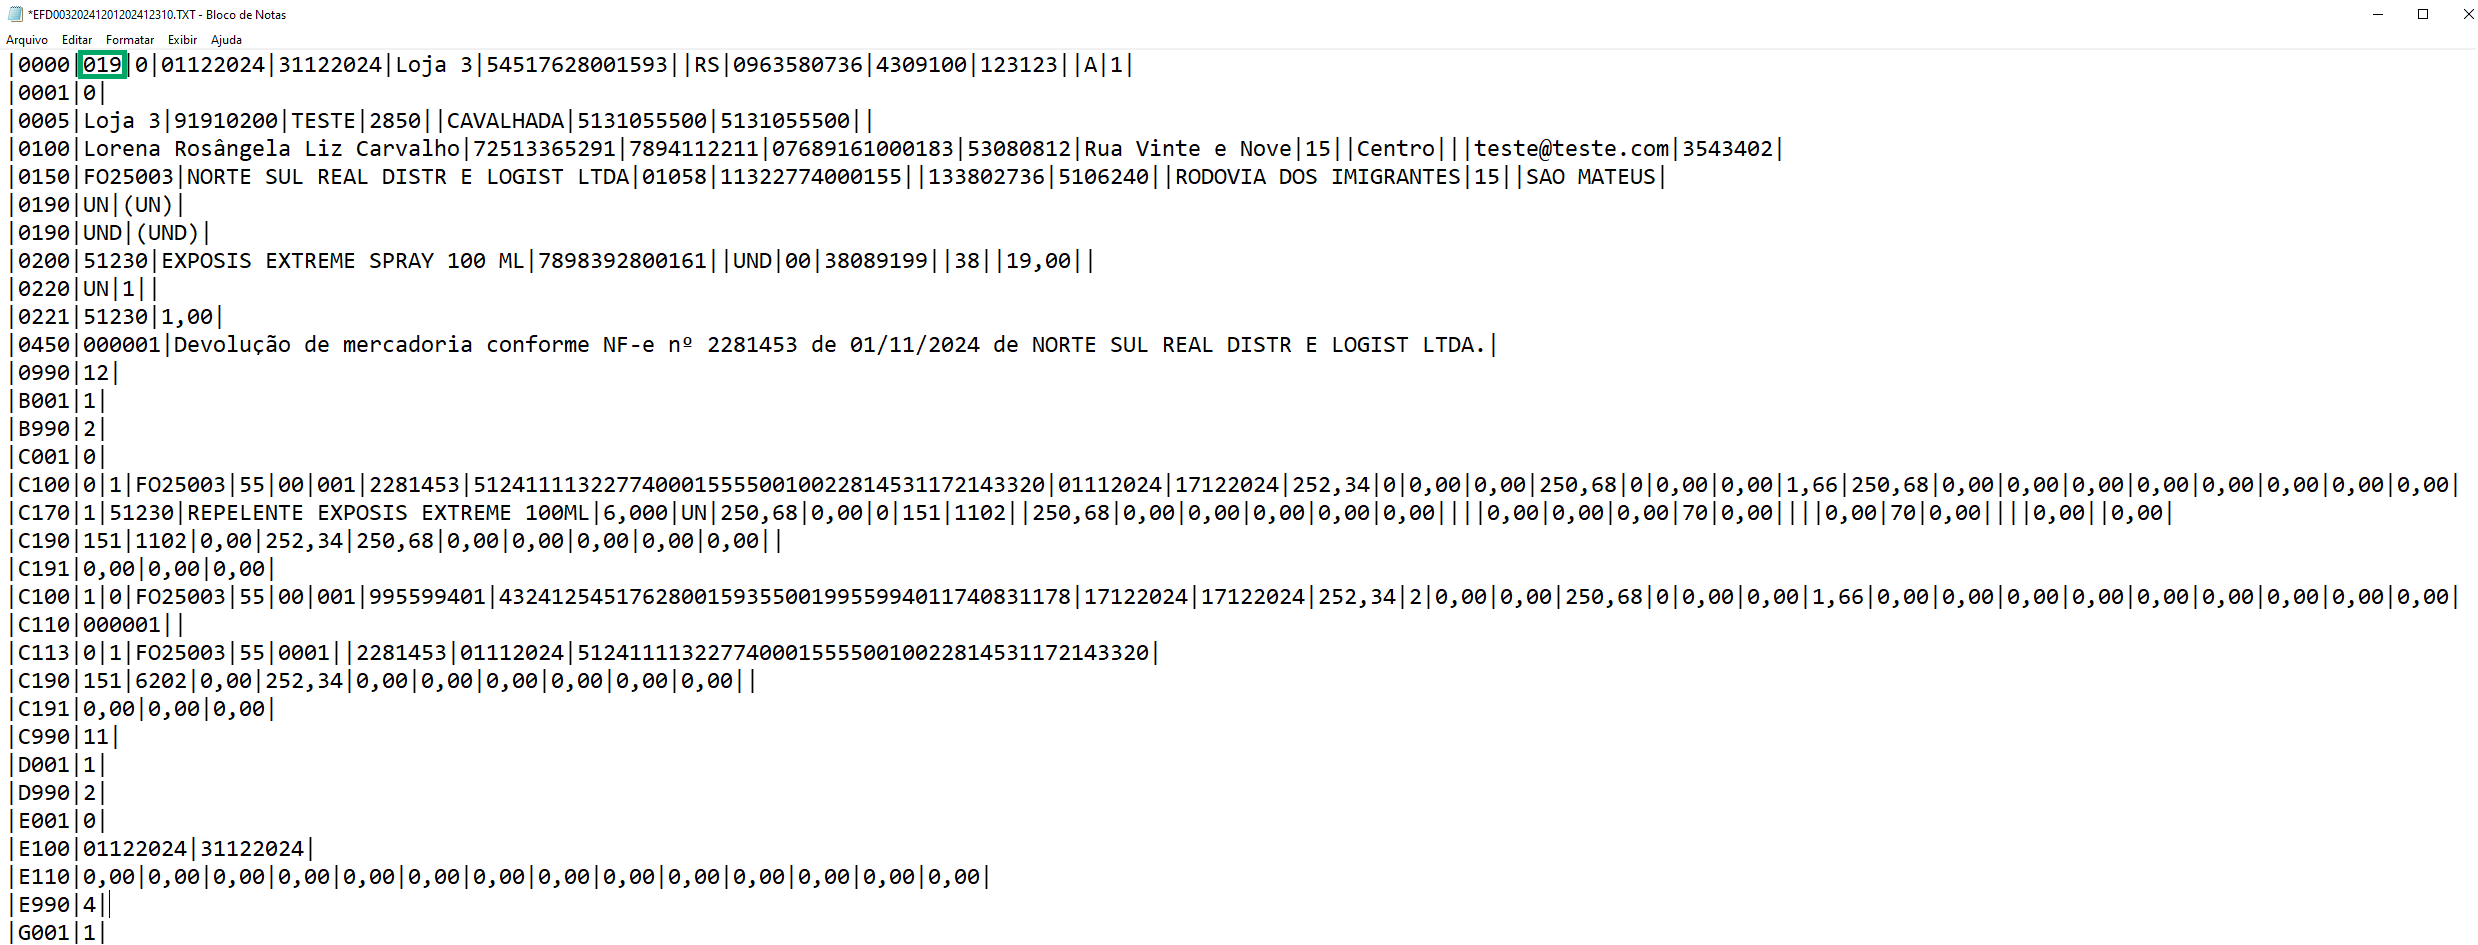2478x945 pixels.
Task: Open the Editar menu
Action: pos(77,40)
